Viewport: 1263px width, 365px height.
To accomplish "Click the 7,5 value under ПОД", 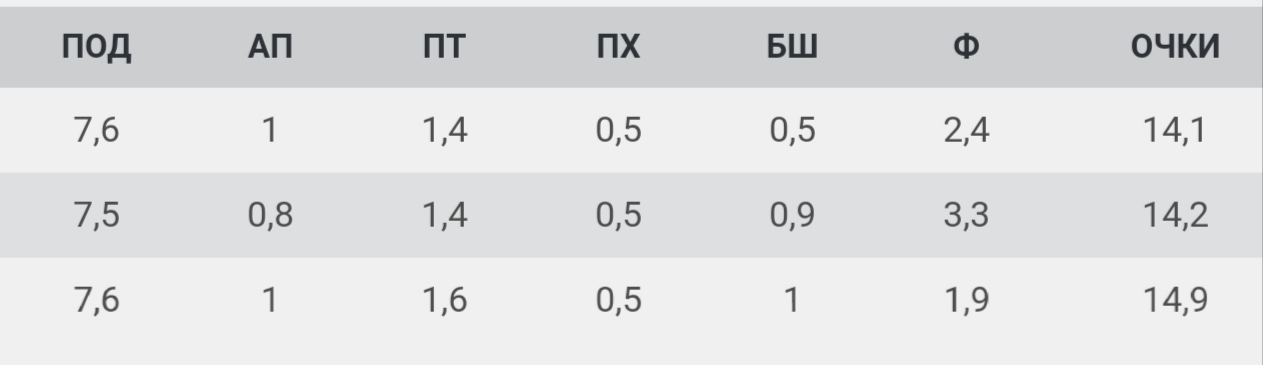I will 96,216.
